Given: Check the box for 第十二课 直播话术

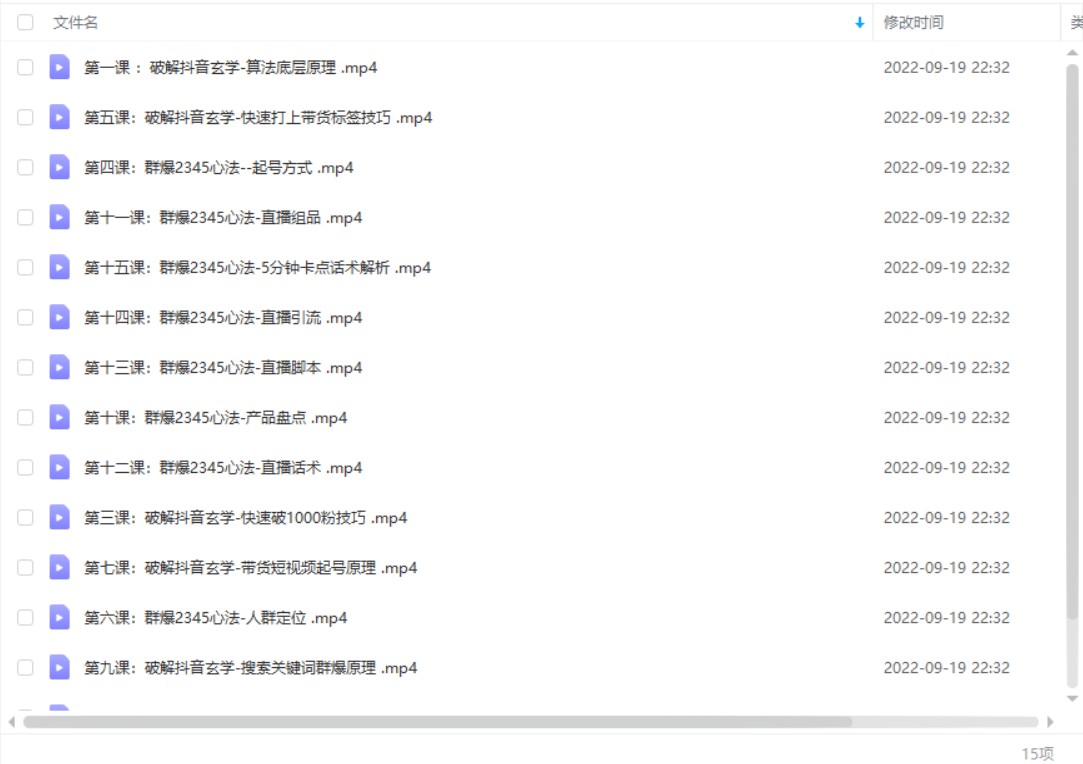Looking at the screenshot, I should coord(26,468).
